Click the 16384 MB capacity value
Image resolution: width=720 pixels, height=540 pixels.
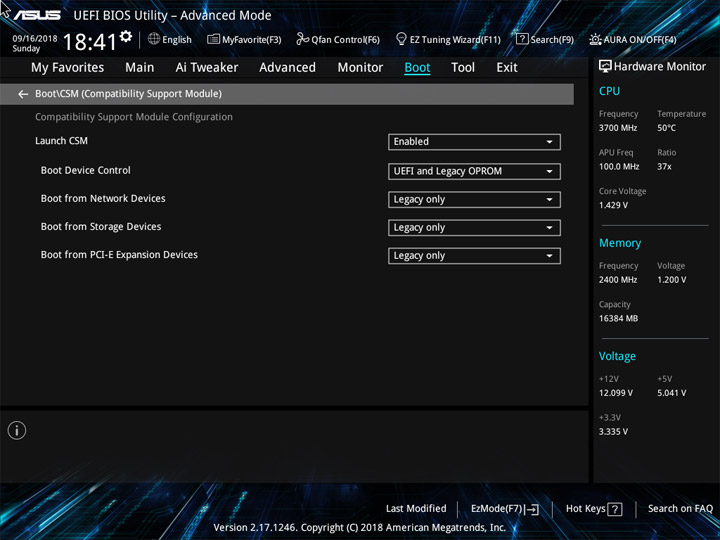[618, 319]
